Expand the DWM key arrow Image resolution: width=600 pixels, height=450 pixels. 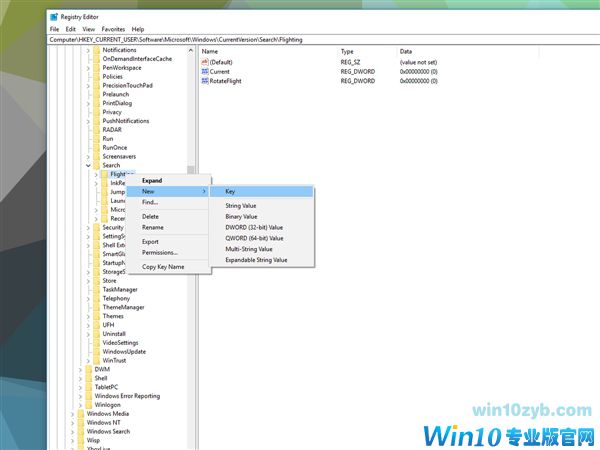[80, 370]
